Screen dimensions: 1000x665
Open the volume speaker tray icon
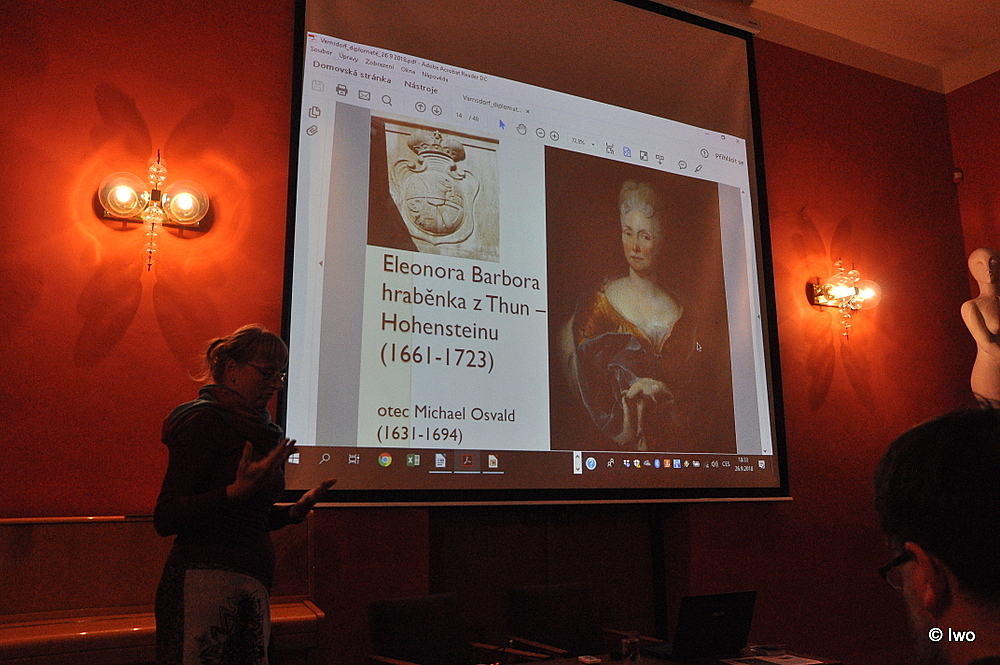714,464
